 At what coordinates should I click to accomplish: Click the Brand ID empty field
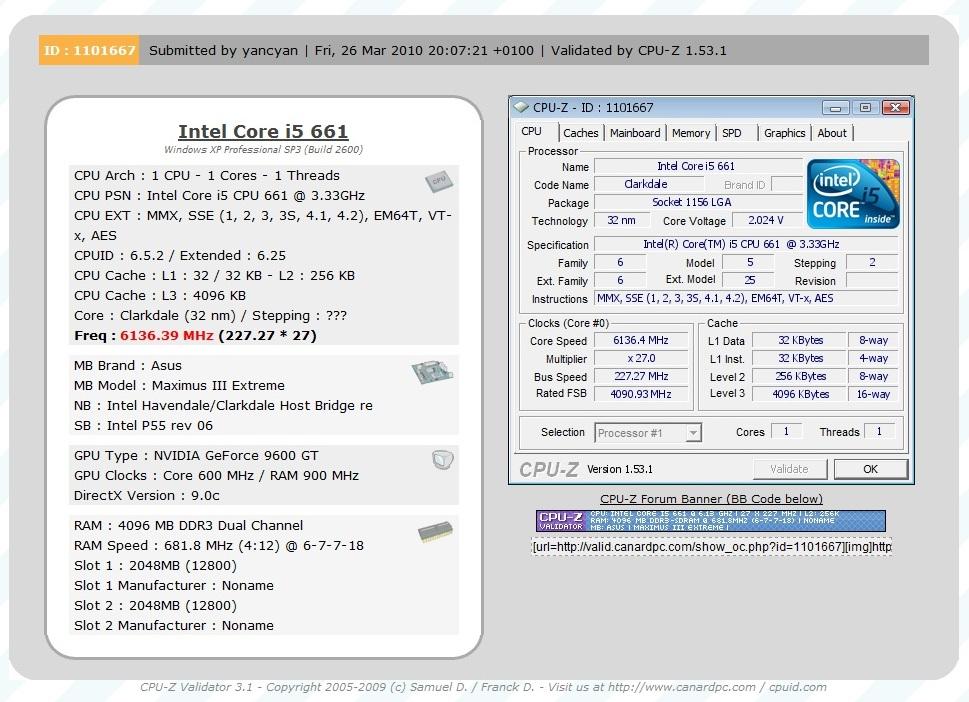[x=786, y=184]
